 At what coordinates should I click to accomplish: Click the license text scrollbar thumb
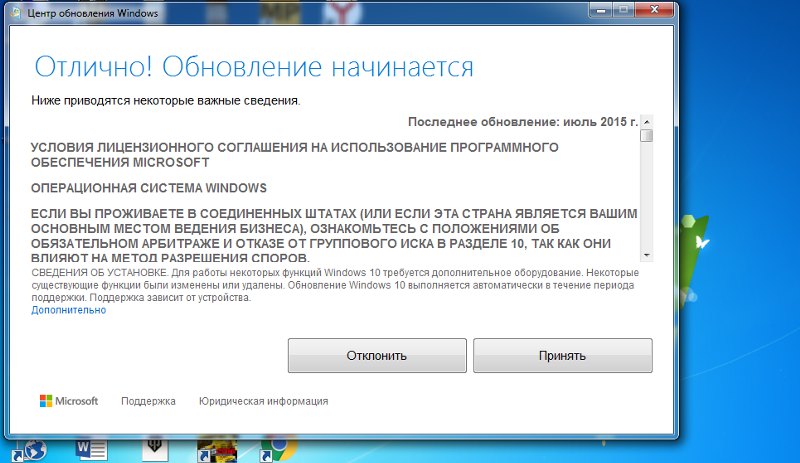click(x=646, y=136)
